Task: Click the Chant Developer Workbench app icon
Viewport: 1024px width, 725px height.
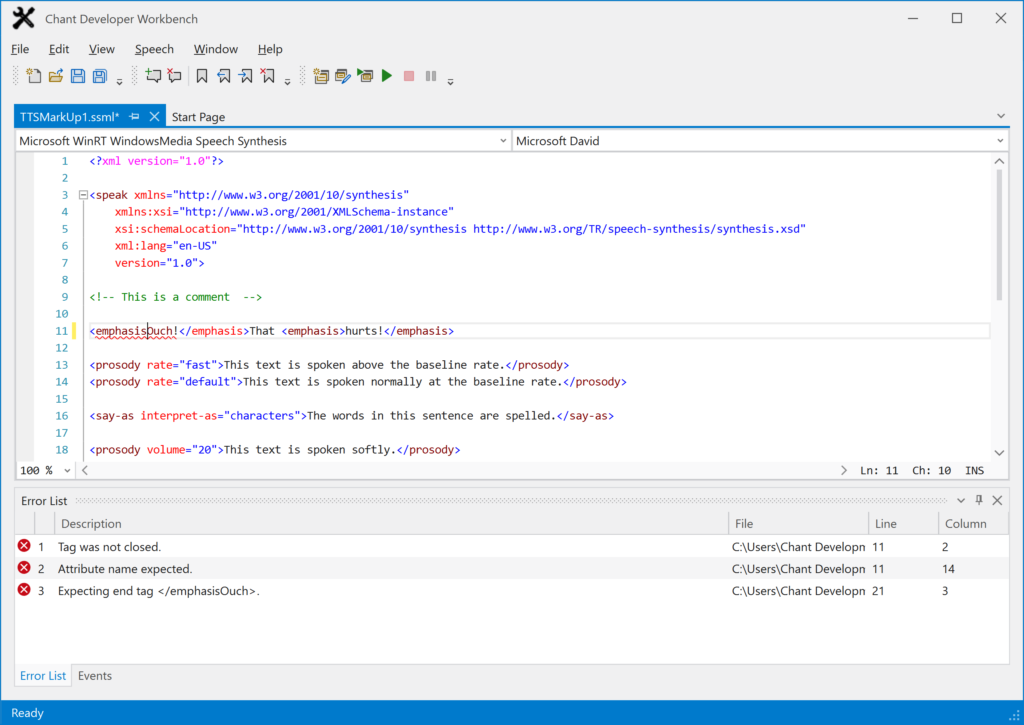Action: tap(24, 18)
